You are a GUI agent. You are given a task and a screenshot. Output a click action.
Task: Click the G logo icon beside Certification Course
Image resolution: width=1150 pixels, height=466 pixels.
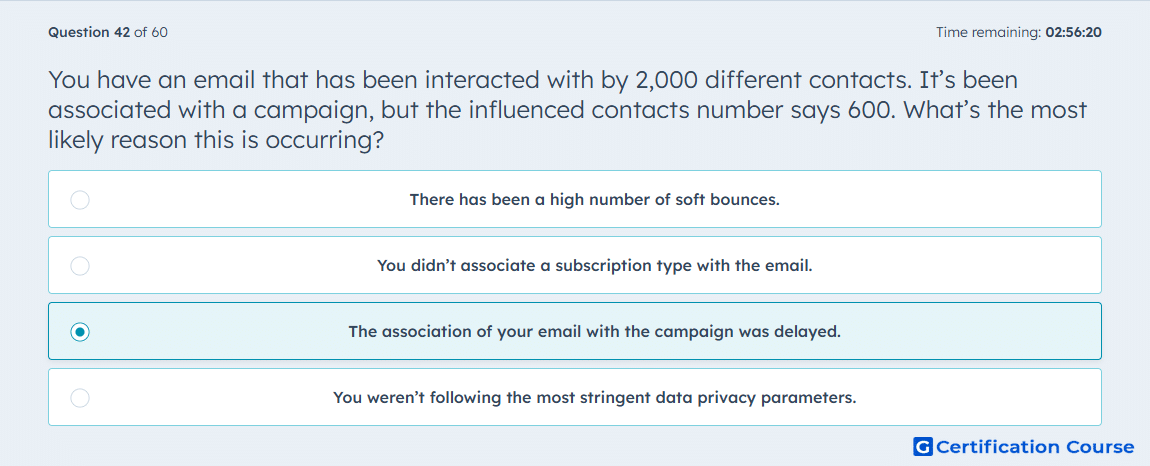click(x=923, y=447)
